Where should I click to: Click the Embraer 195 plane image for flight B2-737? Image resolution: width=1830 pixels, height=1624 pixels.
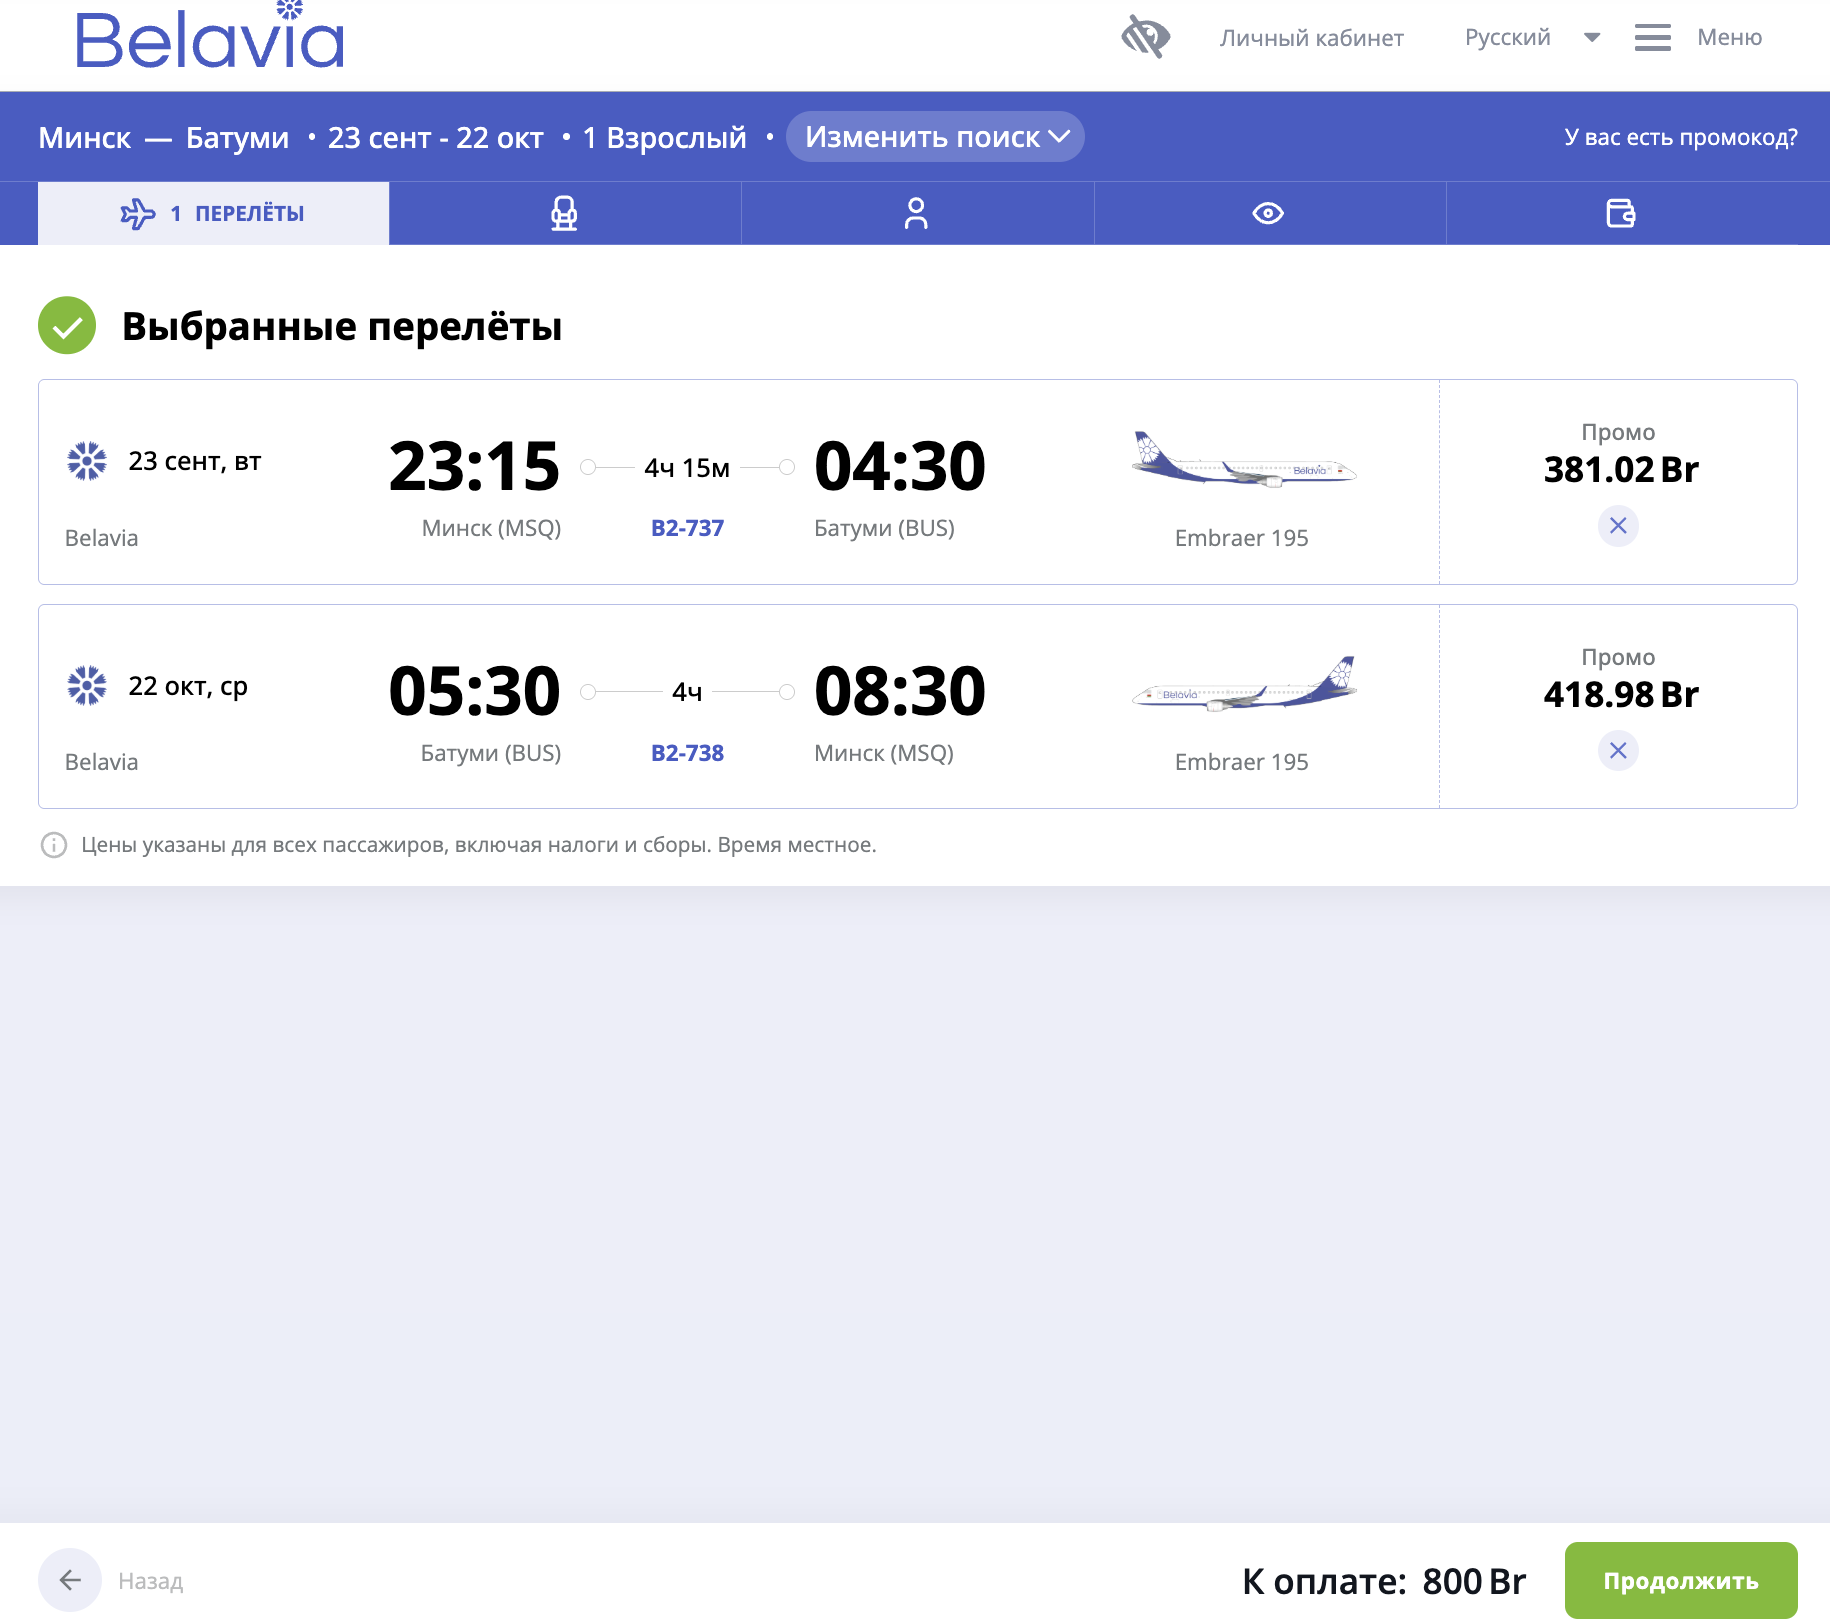tap(1243, 459)
